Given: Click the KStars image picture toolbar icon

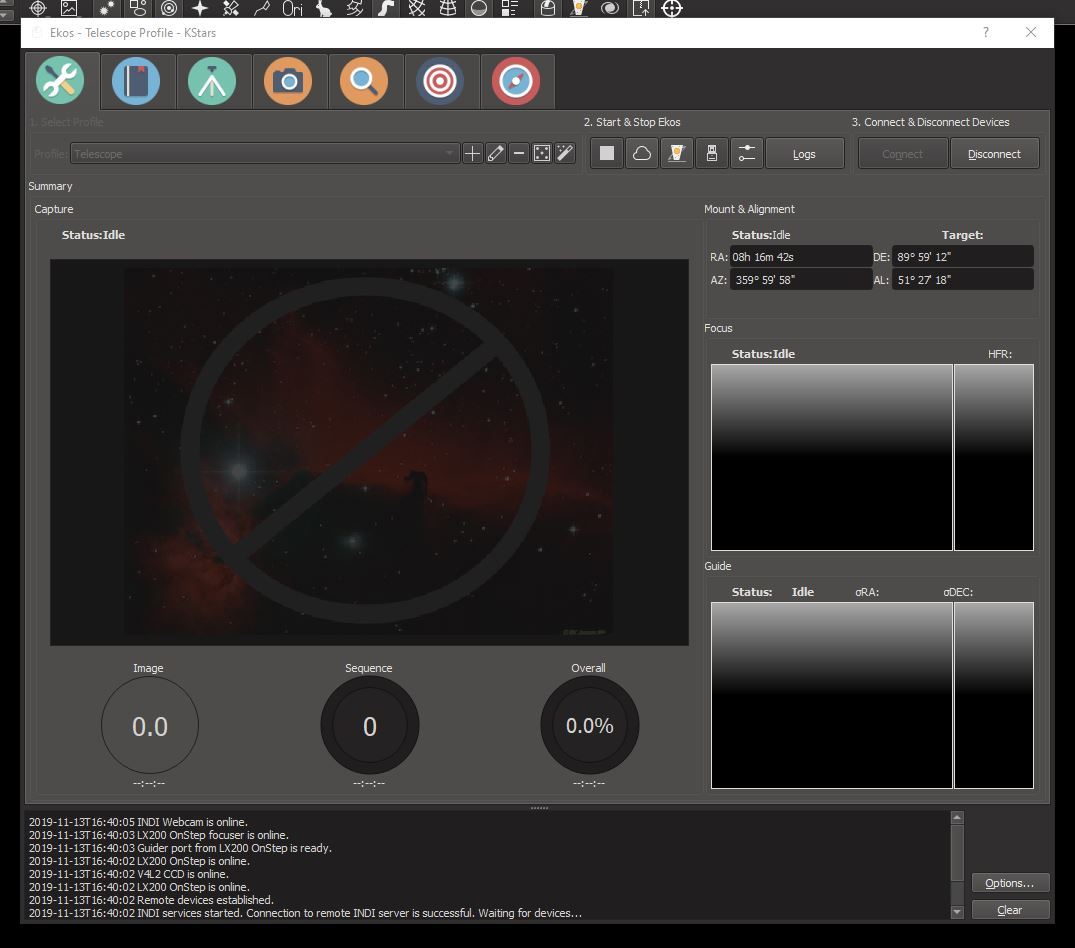Looking at the screenshot, I should pyautogui.click(x=69, y=8).
